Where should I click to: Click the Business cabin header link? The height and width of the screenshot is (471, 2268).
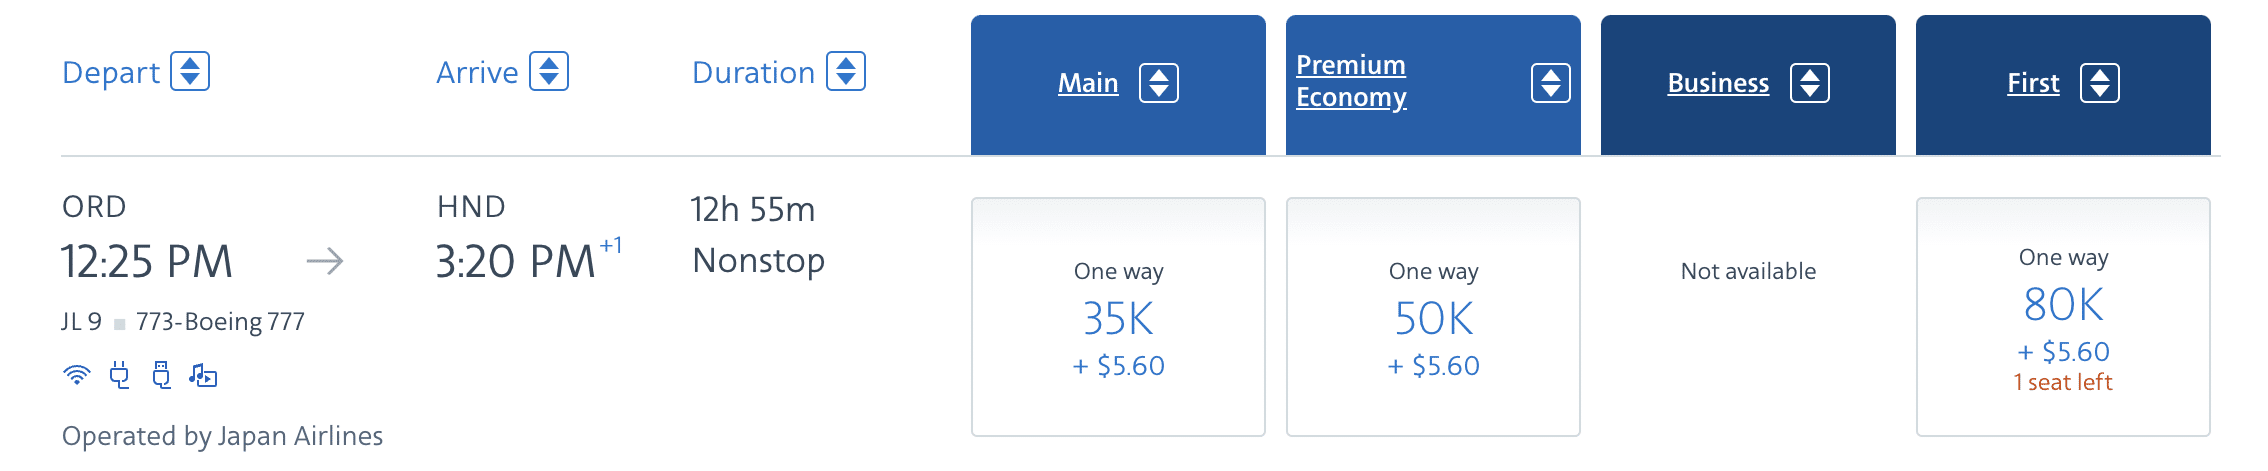[1718, 83]
